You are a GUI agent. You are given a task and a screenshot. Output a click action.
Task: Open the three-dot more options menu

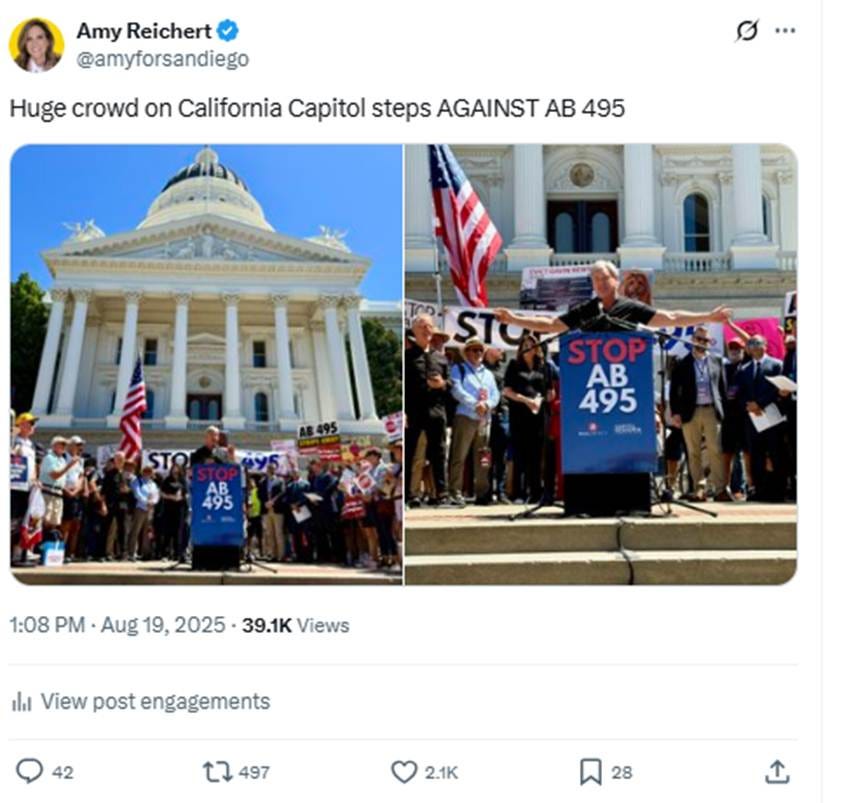(785, 31)
